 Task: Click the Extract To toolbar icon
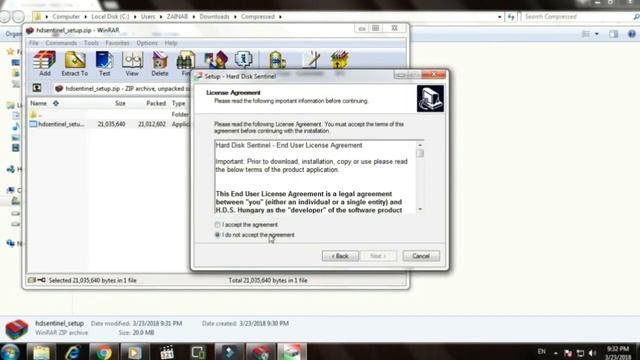click(x=75, y=63)
